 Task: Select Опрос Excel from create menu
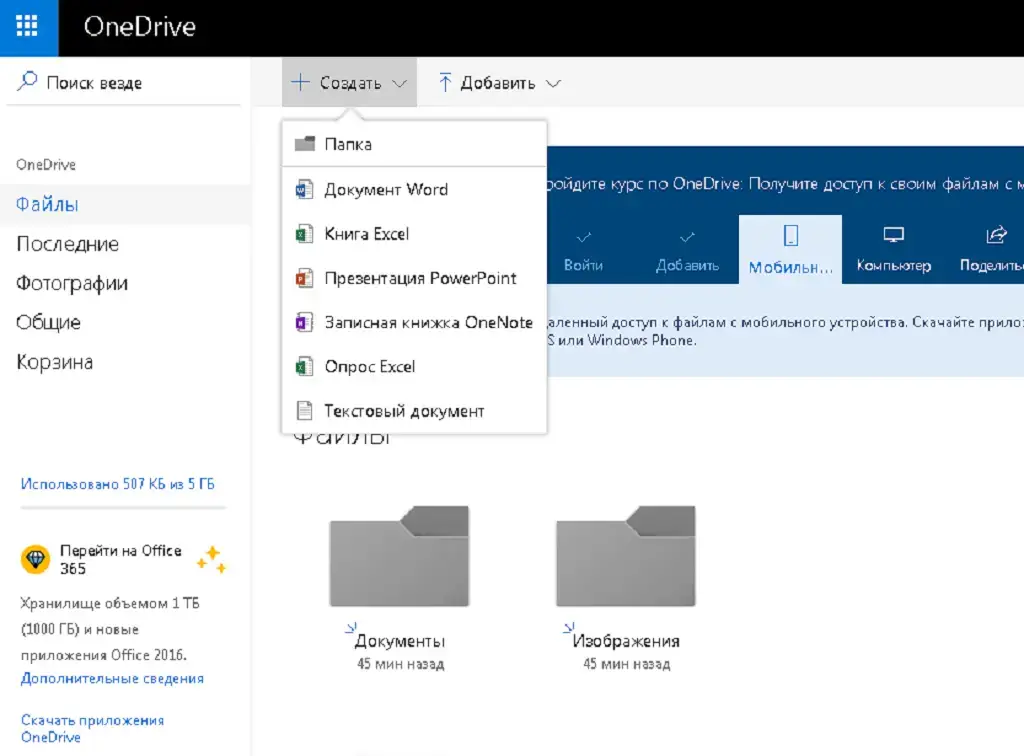click(x=369, y=367)
